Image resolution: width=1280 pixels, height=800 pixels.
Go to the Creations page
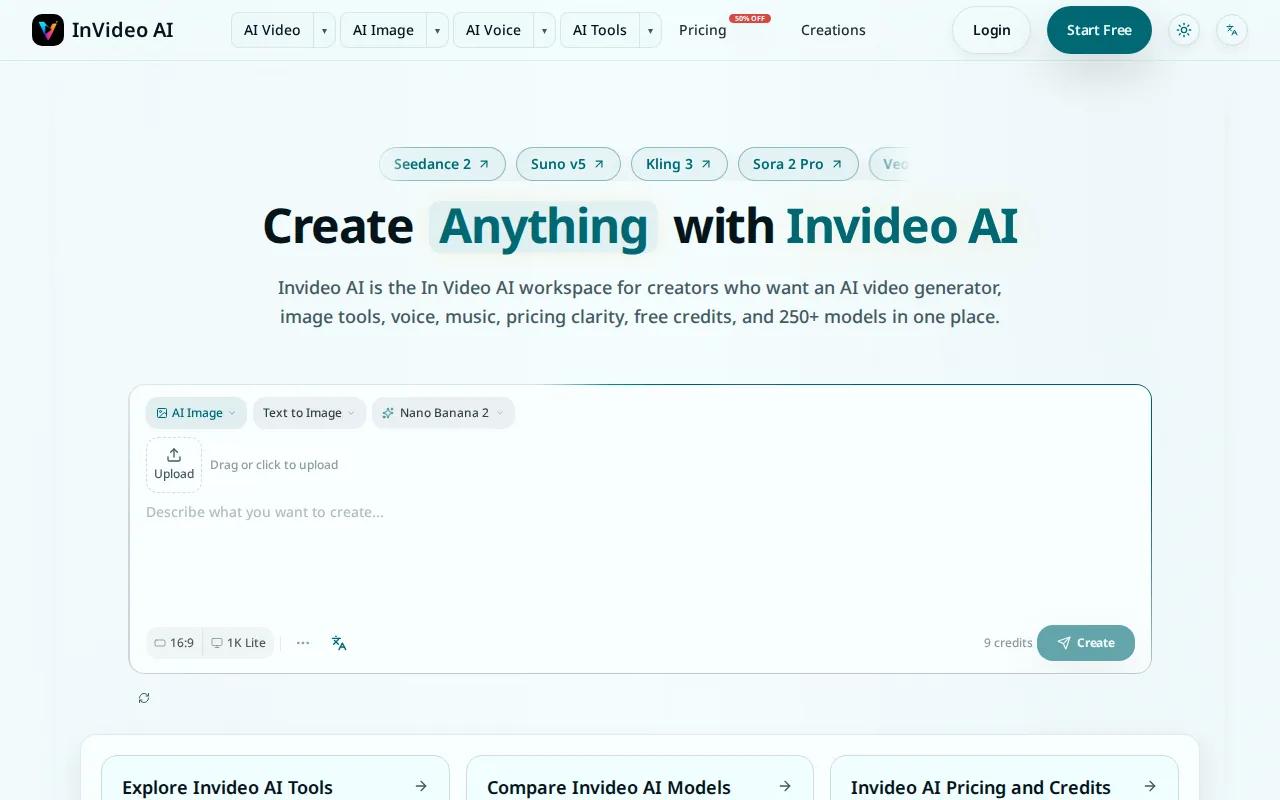833,30
